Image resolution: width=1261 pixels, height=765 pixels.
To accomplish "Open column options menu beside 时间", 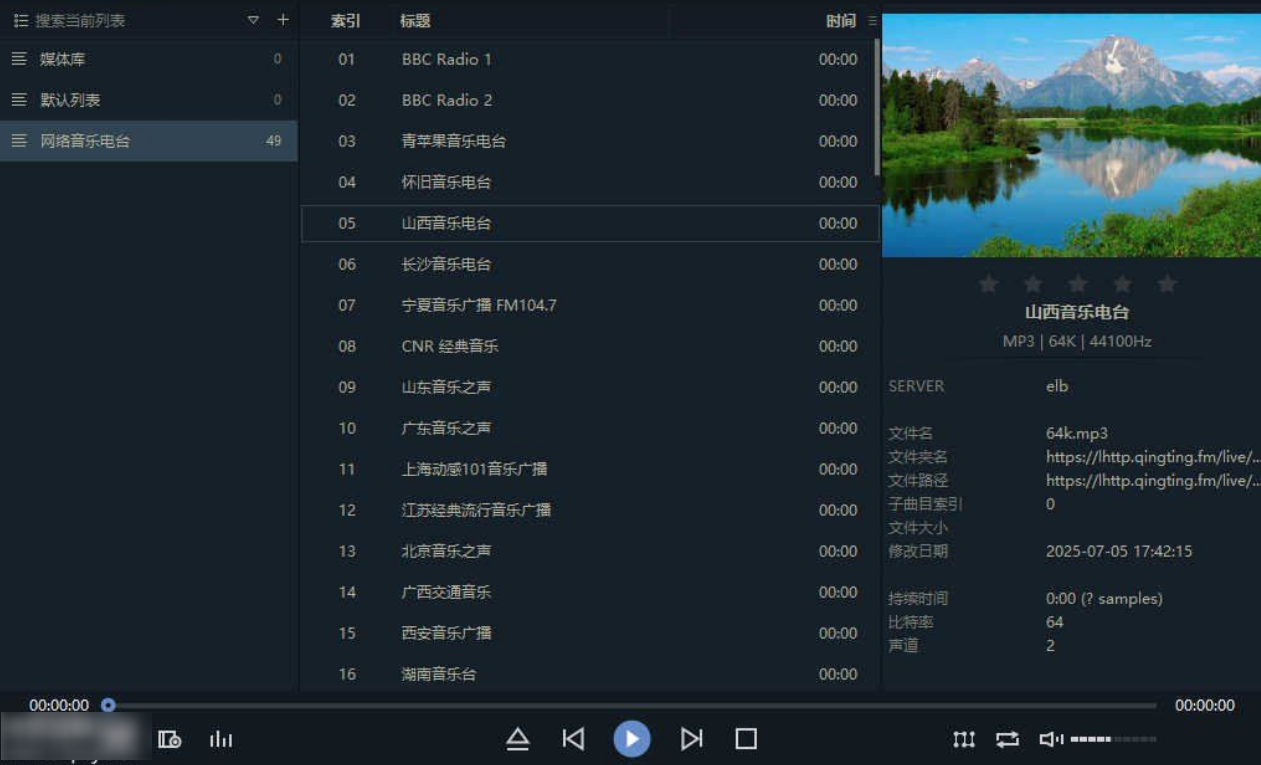I will [x=872, y=21].
